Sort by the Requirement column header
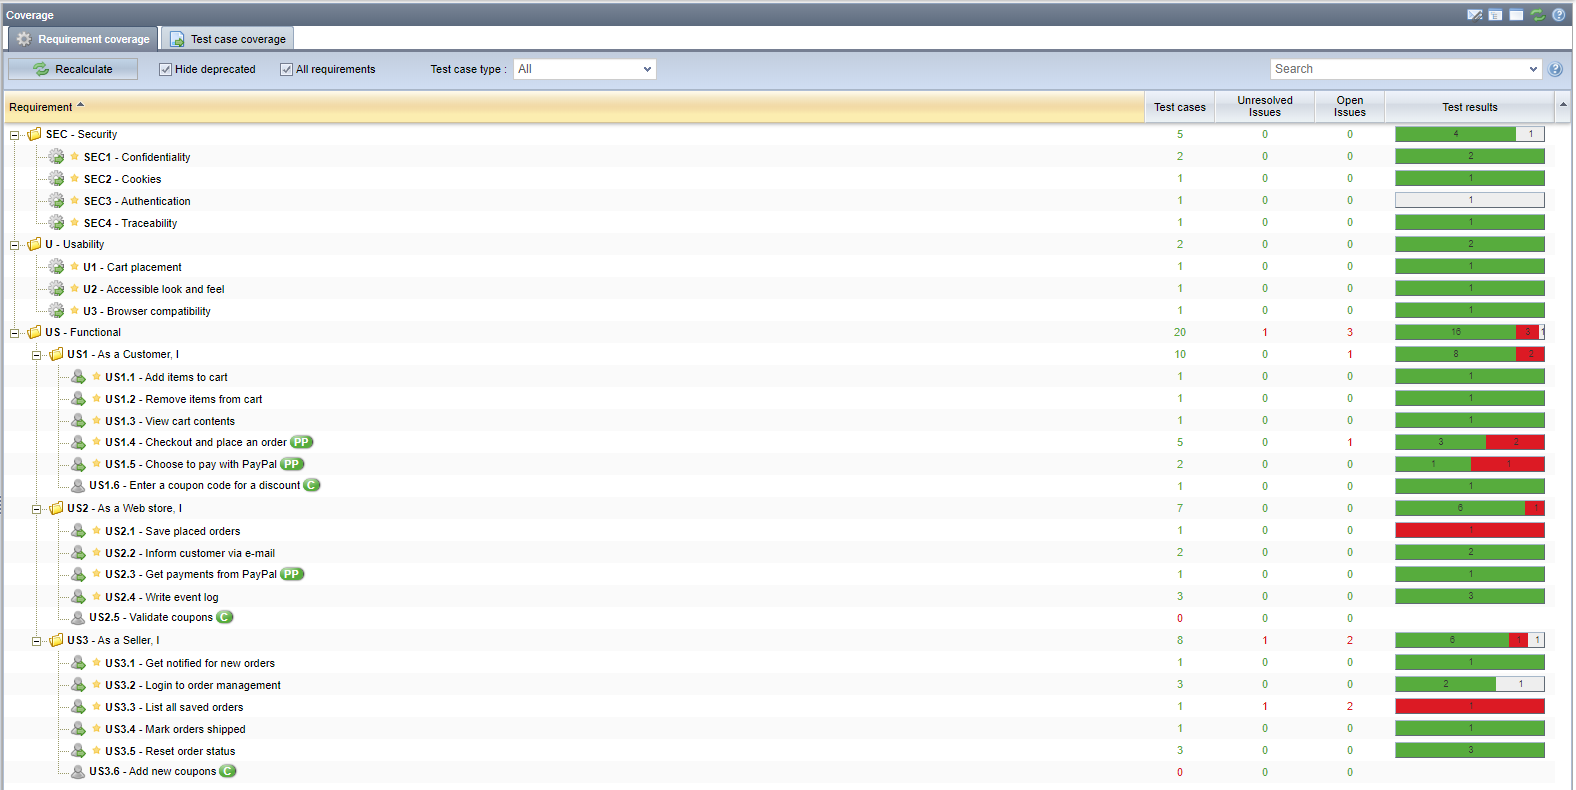Viewport: 1576px width, 790px height. click(x=574, y=107)
